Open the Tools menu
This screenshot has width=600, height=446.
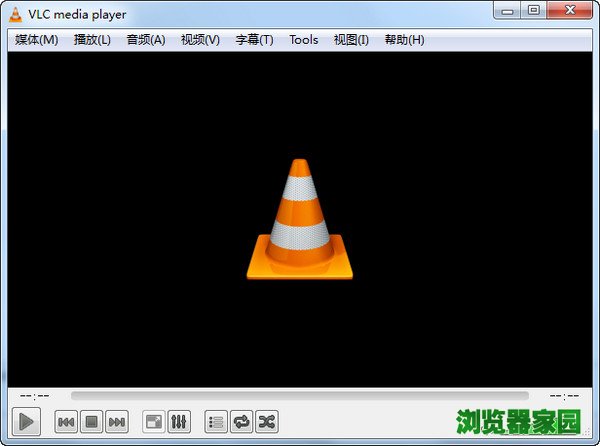[303, 40]
